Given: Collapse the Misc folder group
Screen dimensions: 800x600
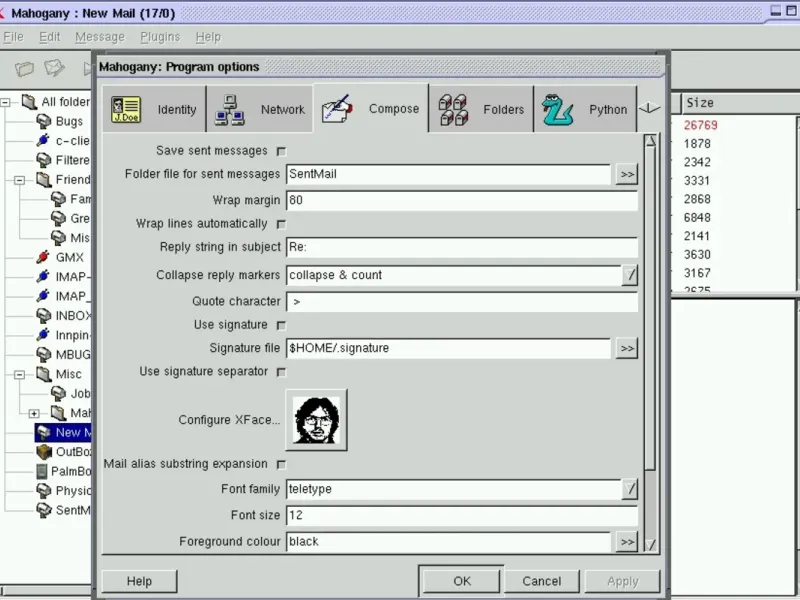Looking at the screenshot, I should coord(19,375).
